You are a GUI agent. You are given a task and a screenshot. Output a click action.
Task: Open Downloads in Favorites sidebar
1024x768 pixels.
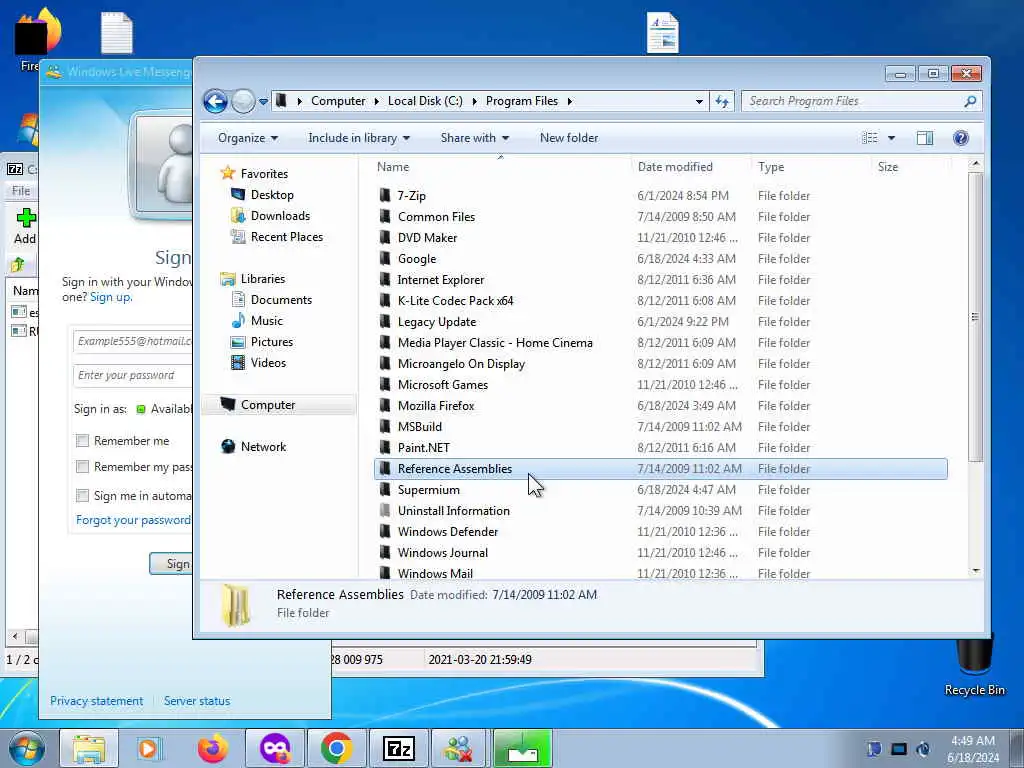pos(270,216)
